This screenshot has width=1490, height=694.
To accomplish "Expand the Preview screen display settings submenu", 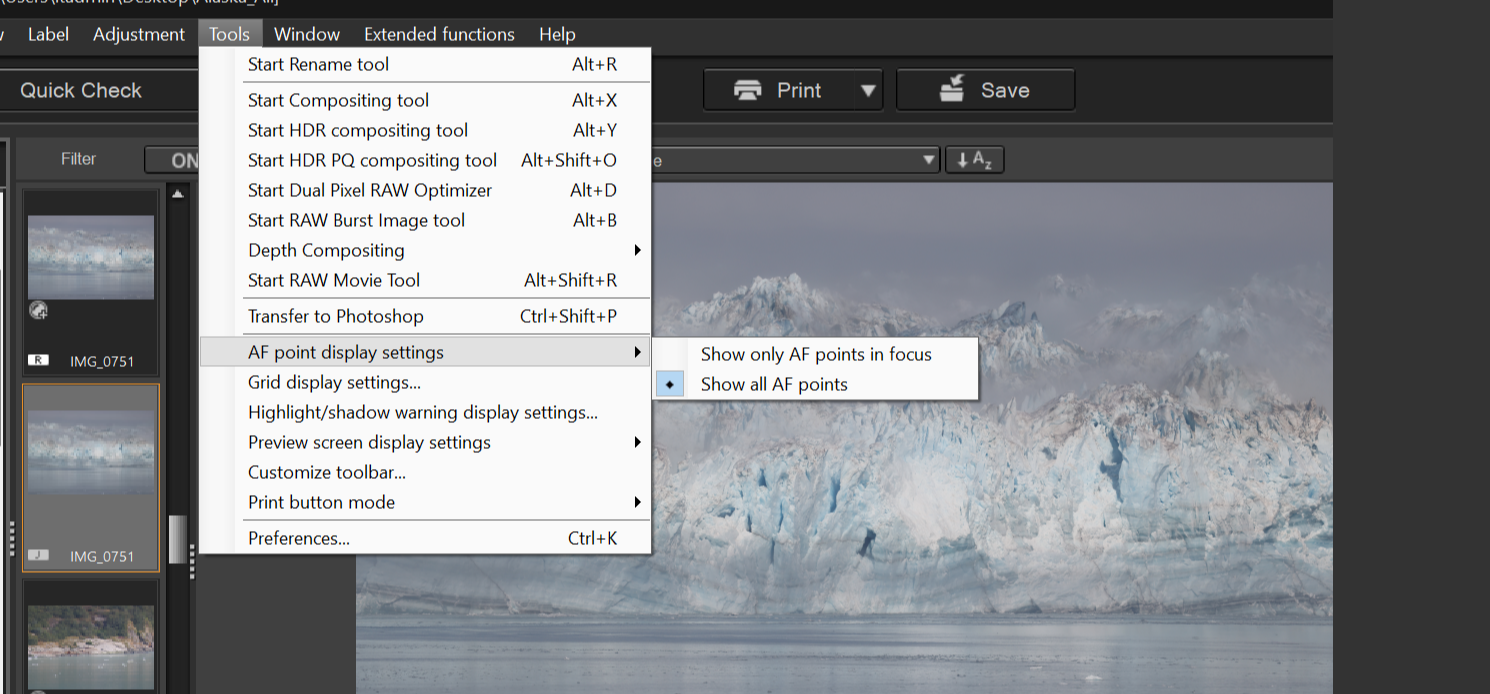I will 370,442.
